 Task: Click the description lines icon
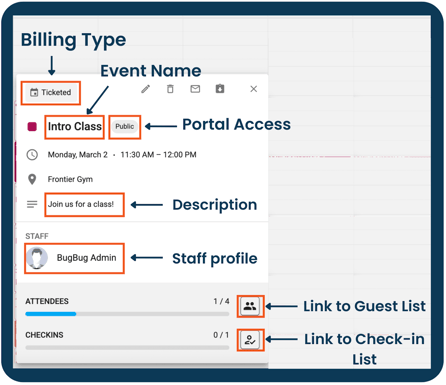32,204
